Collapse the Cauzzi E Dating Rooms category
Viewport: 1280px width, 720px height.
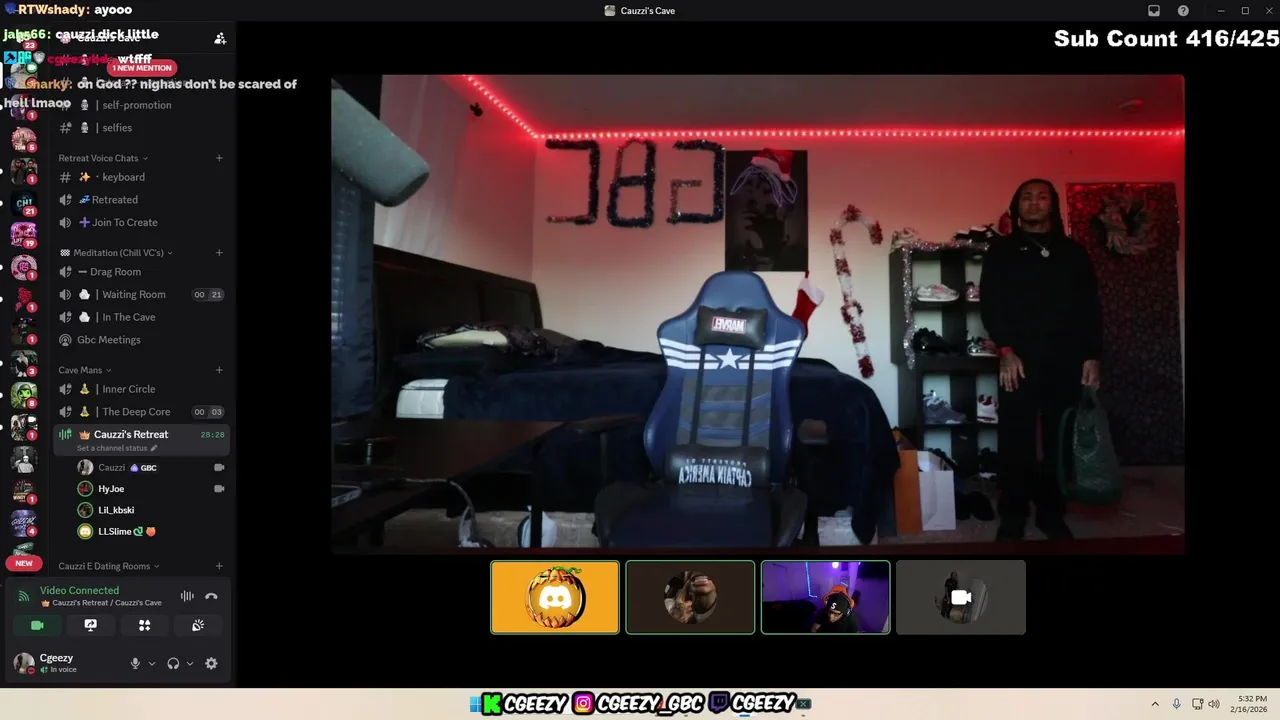click(110, 566)
